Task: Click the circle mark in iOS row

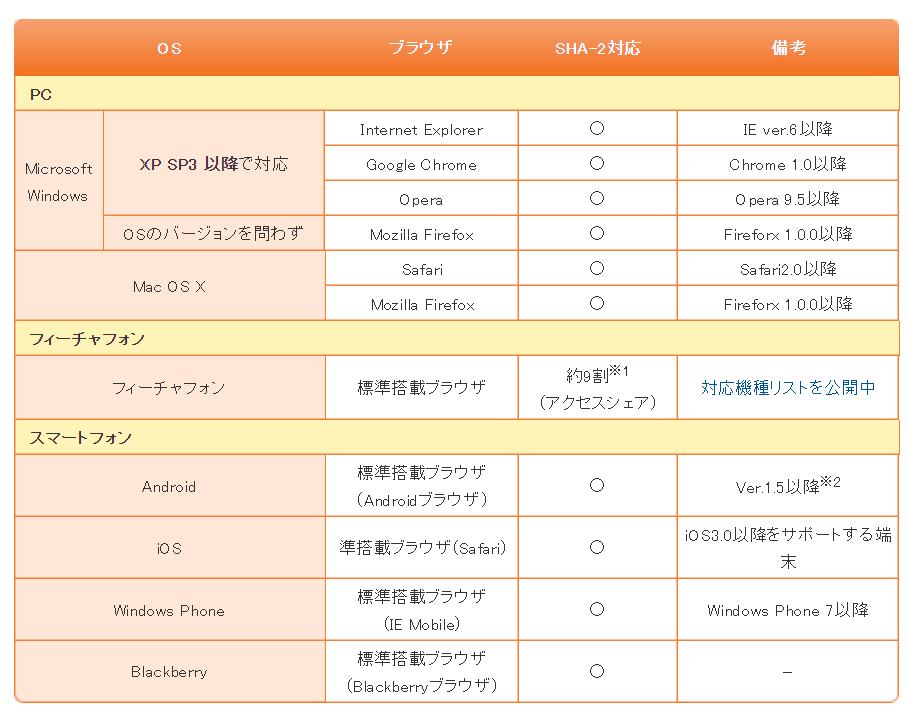Action: [597, 547]
